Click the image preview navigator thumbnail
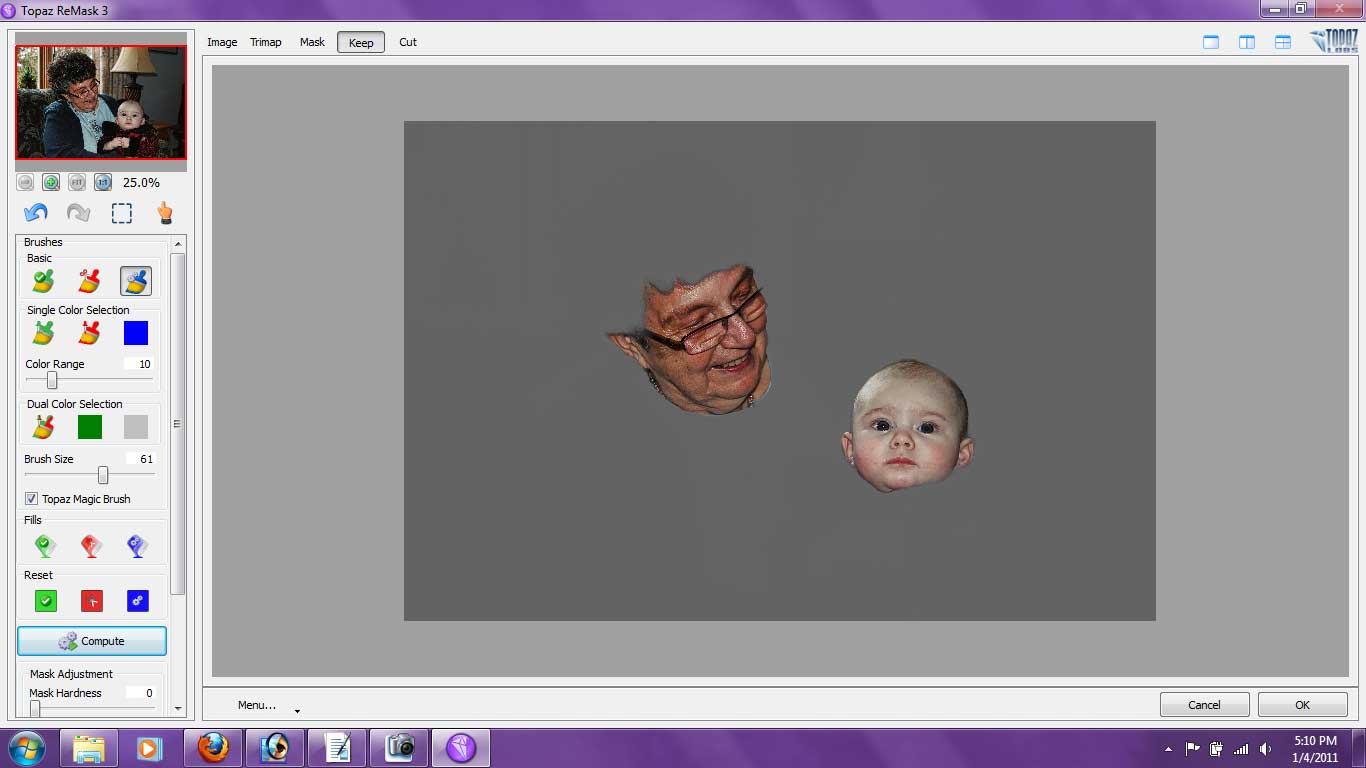Screen dimensions: 1366x768 pos(100,102)
